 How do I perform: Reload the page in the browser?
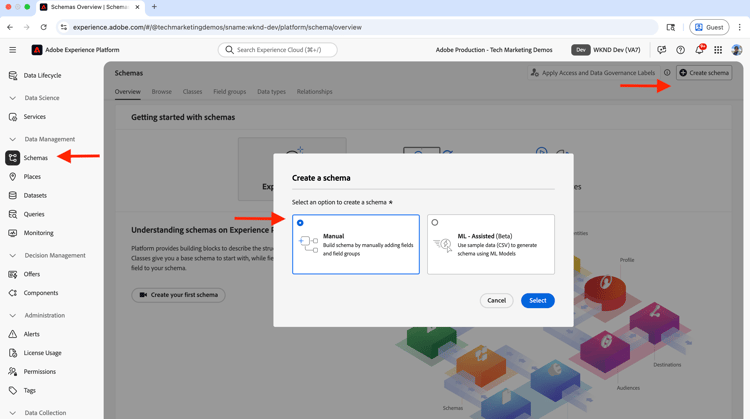(x=44, y=27)
